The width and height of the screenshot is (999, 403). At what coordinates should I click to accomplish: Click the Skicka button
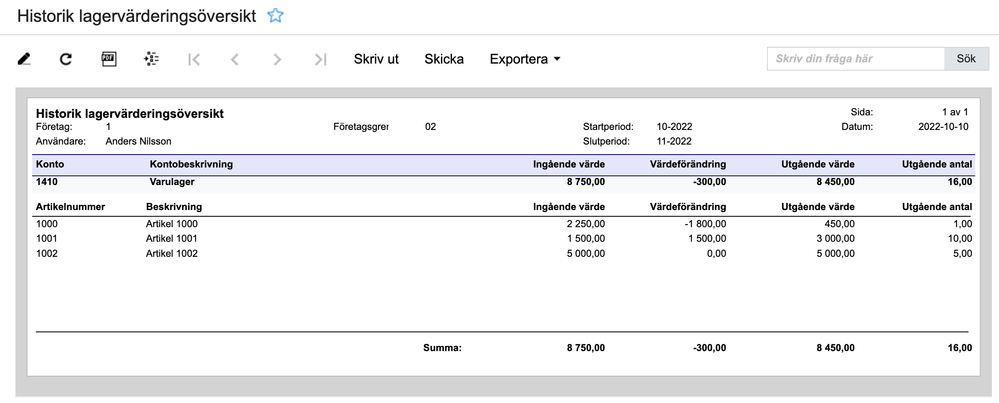tap(444, 59)
